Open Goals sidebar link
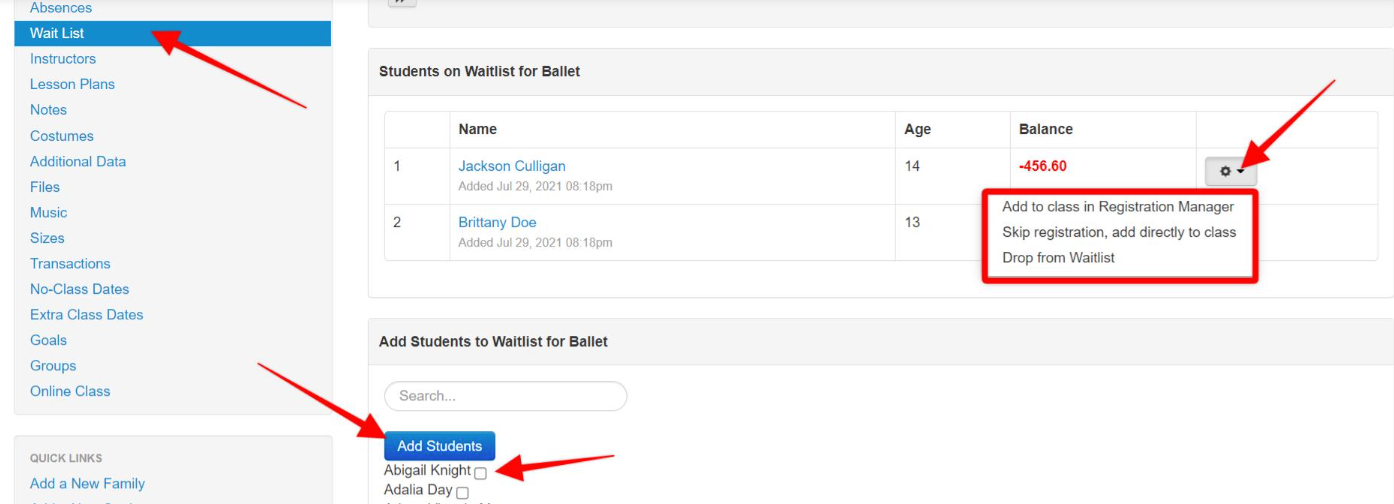 (49, 340)
